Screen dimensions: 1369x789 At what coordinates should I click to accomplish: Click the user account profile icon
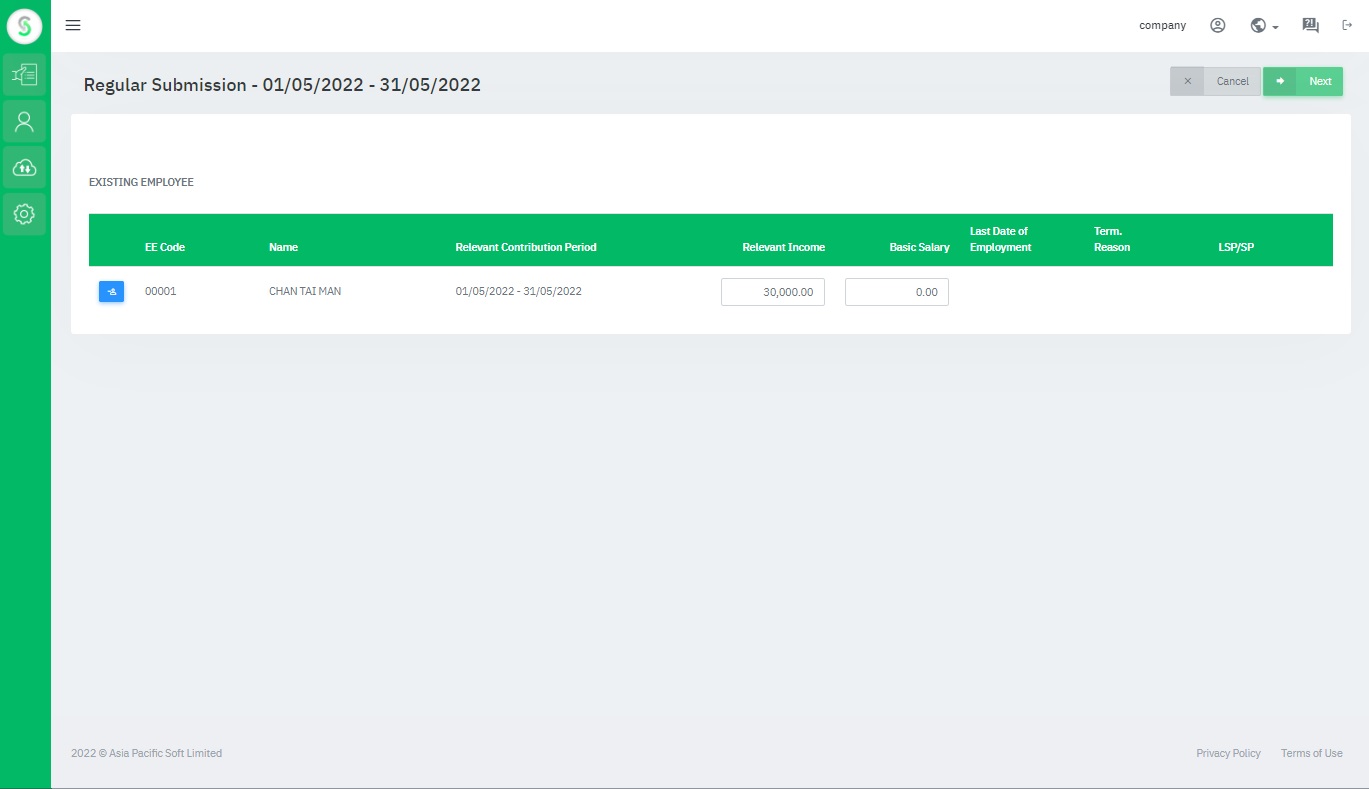(1218, 26)
